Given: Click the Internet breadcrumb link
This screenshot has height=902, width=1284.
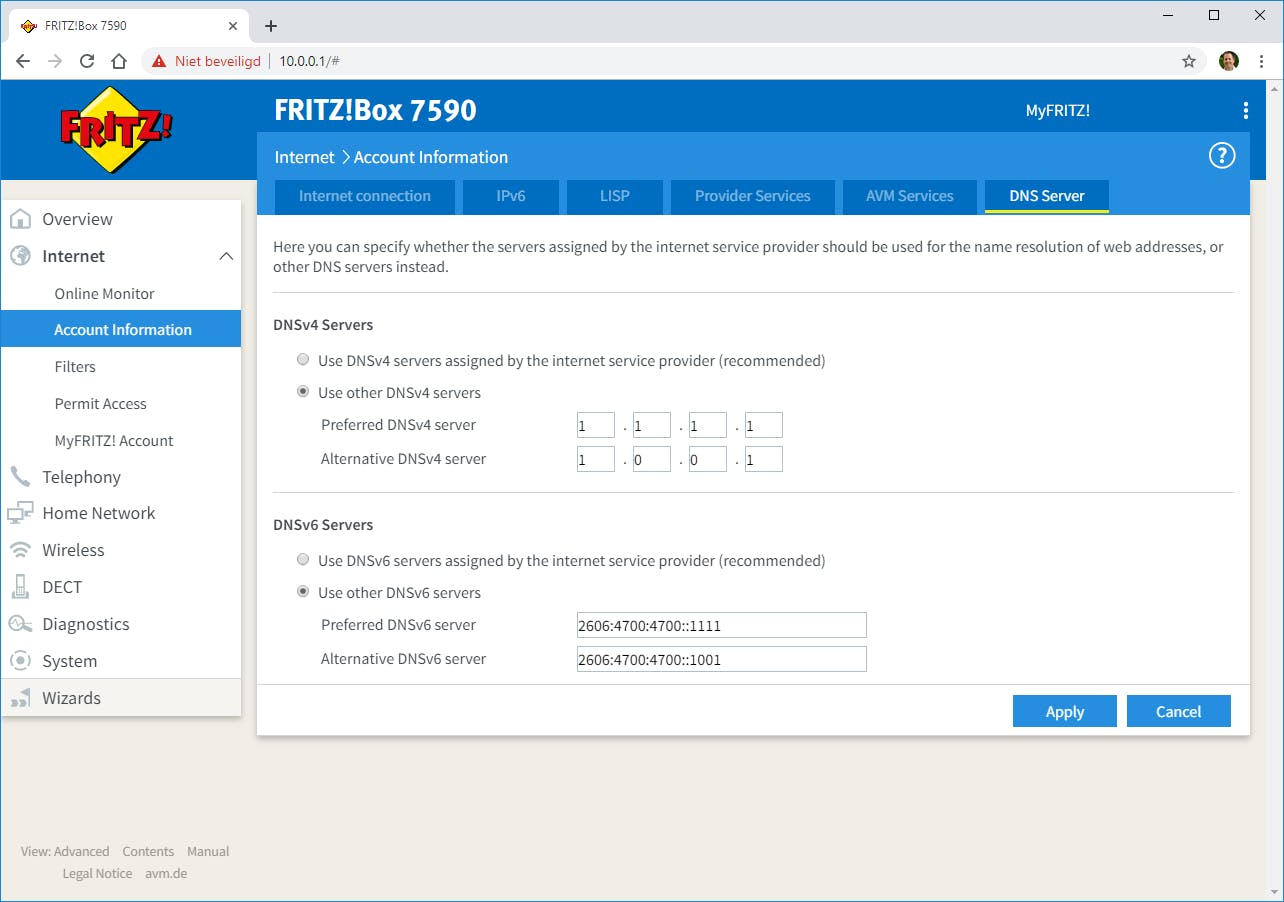Looking at the screenshot, I should pyautogui.click(x=304, y=157).
